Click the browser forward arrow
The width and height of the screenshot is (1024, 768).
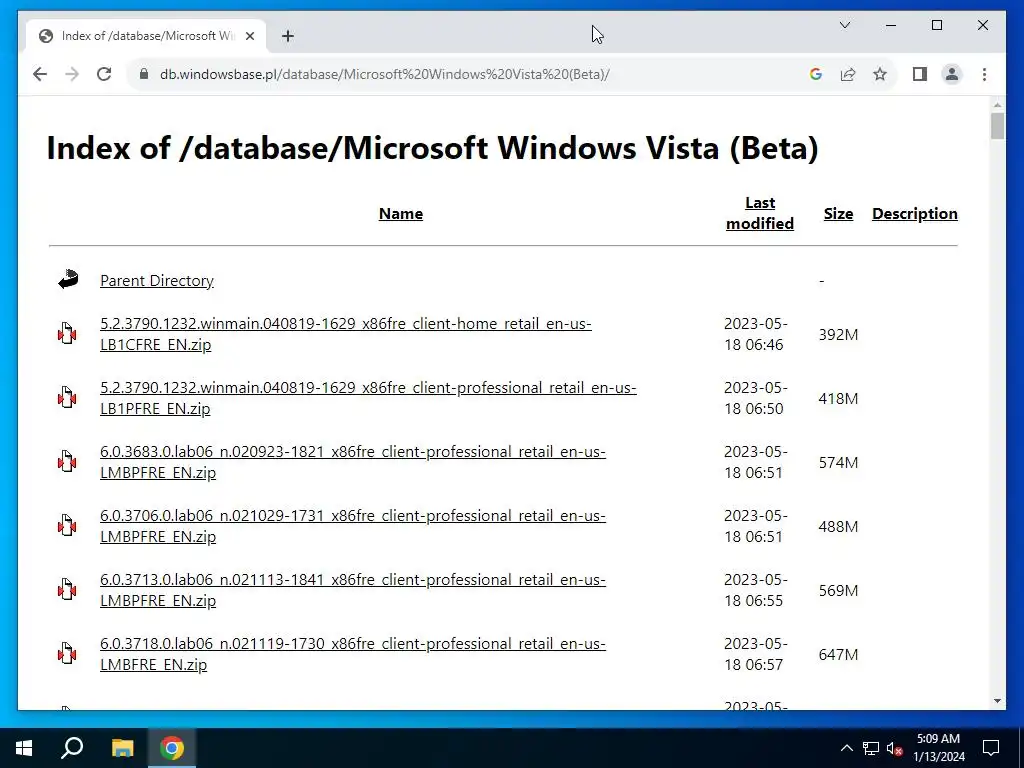[x=72, y=74]
